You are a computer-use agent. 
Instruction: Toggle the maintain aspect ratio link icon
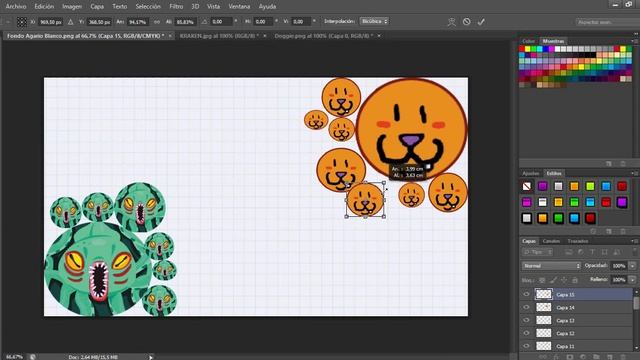tap(157, 22)
